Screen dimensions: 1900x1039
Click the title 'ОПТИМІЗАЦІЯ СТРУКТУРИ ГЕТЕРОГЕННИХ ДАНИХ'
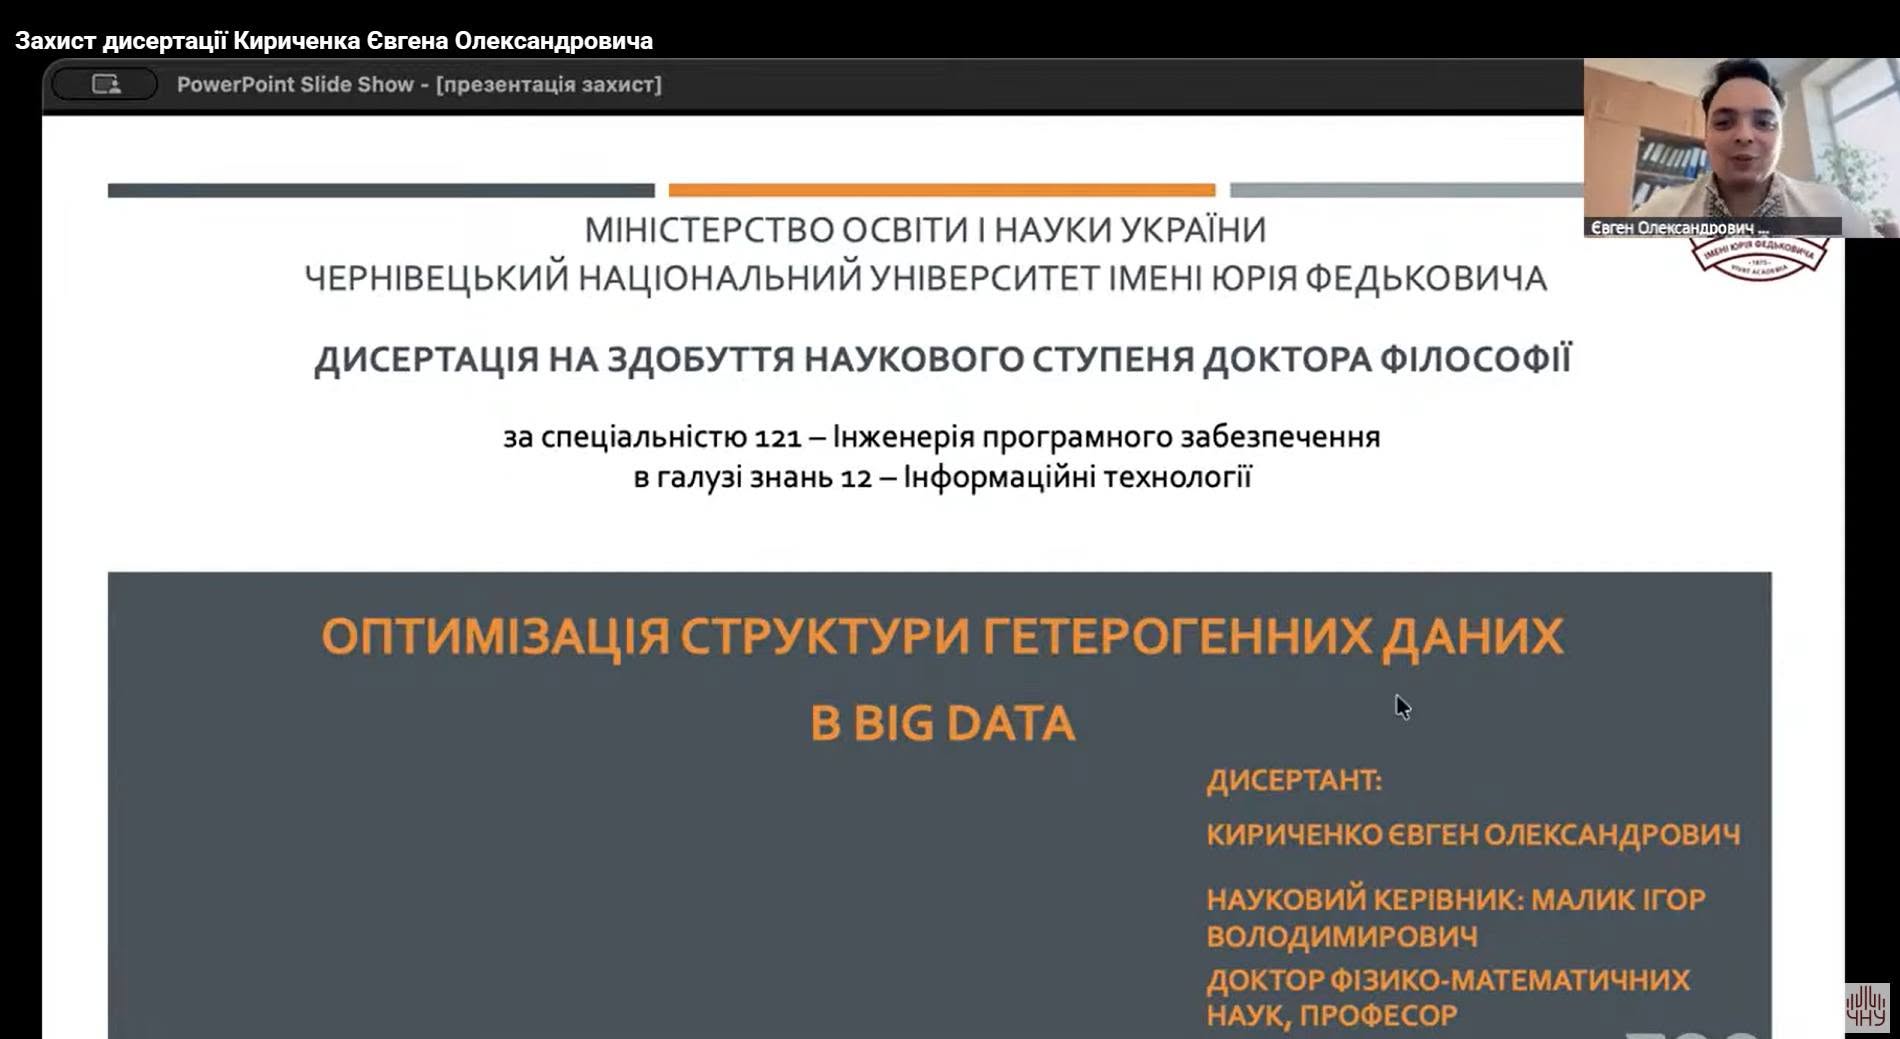pos(942,636)
